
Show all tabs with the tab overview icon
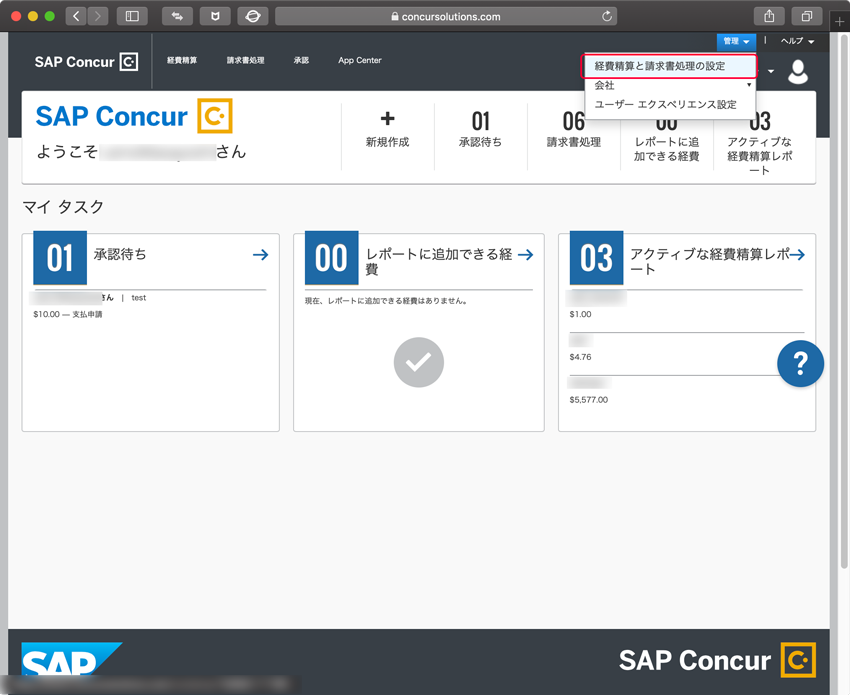click(807, 16)
